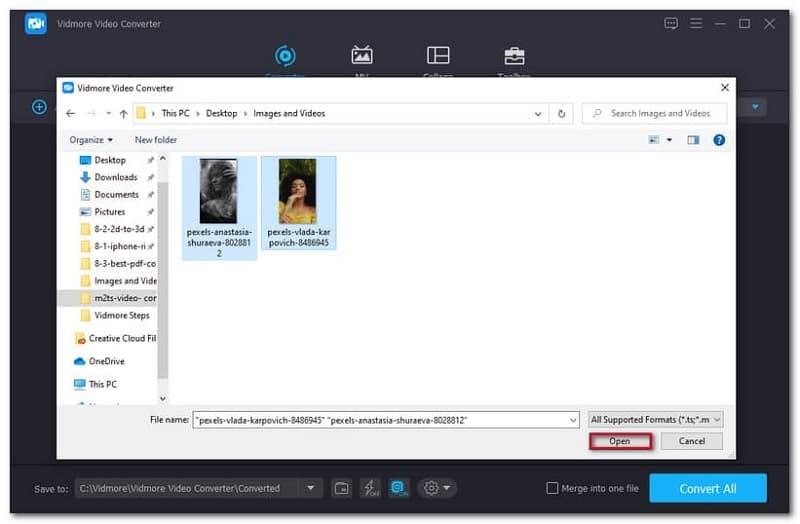Go up one folder level
This screenshot has width=800, height=524.
(123, 114)
